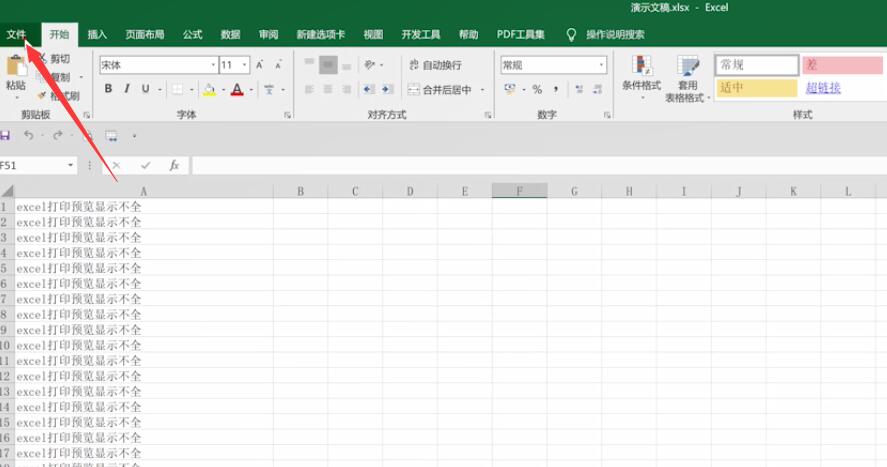Viewport: 887px width, 467px height.
Task: Select column F header
Action: point(519,191)
